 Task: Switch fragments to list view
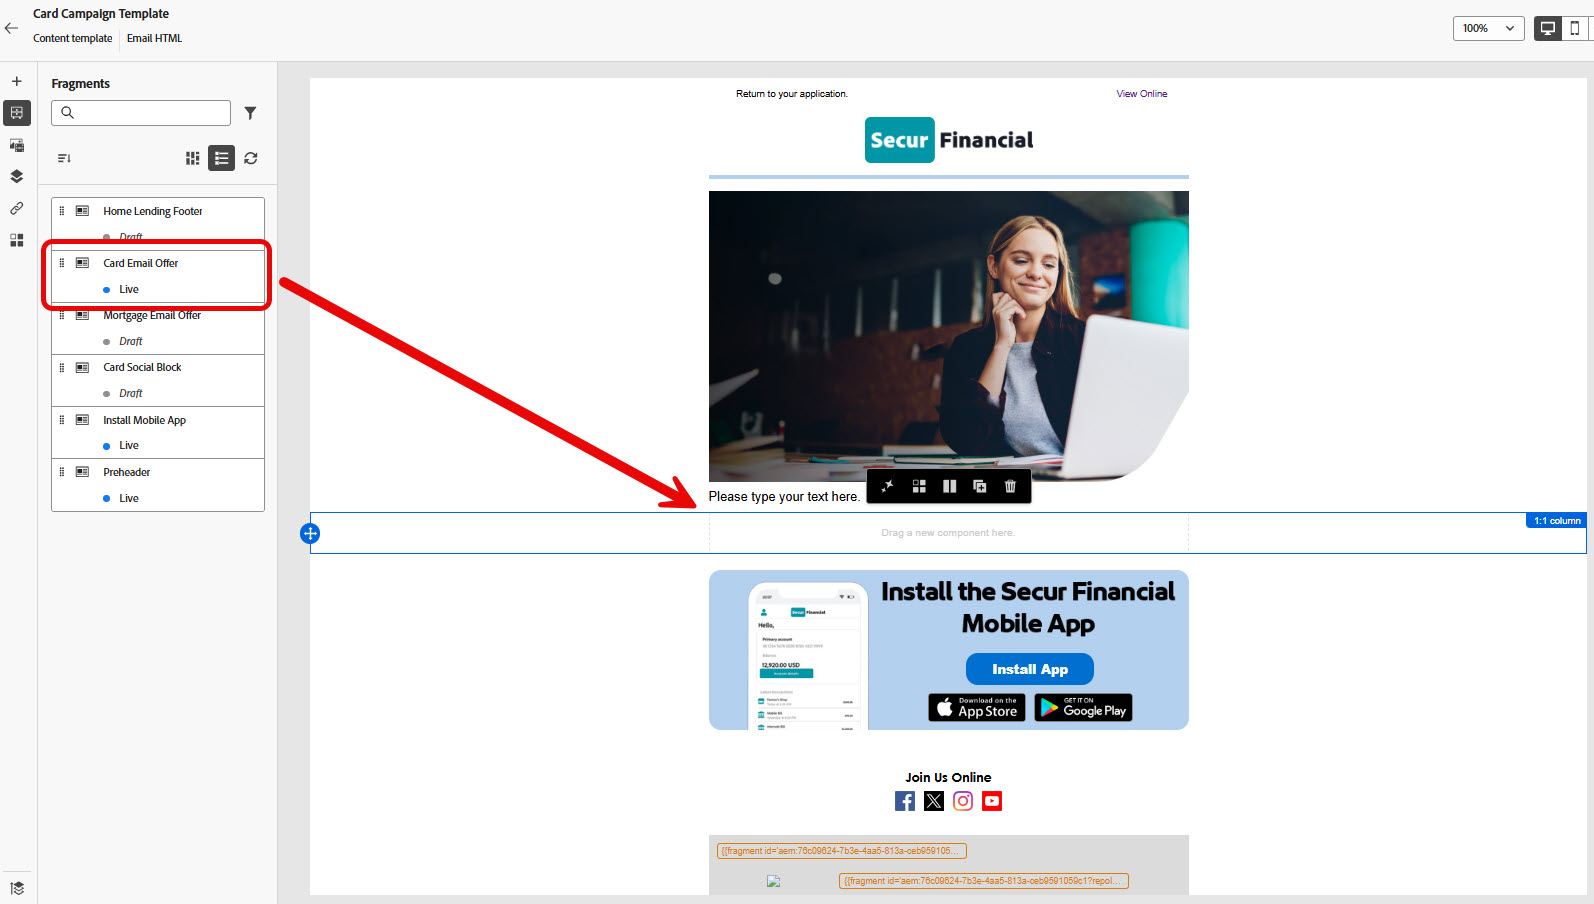pyautogui.click(x=221, y=158)
